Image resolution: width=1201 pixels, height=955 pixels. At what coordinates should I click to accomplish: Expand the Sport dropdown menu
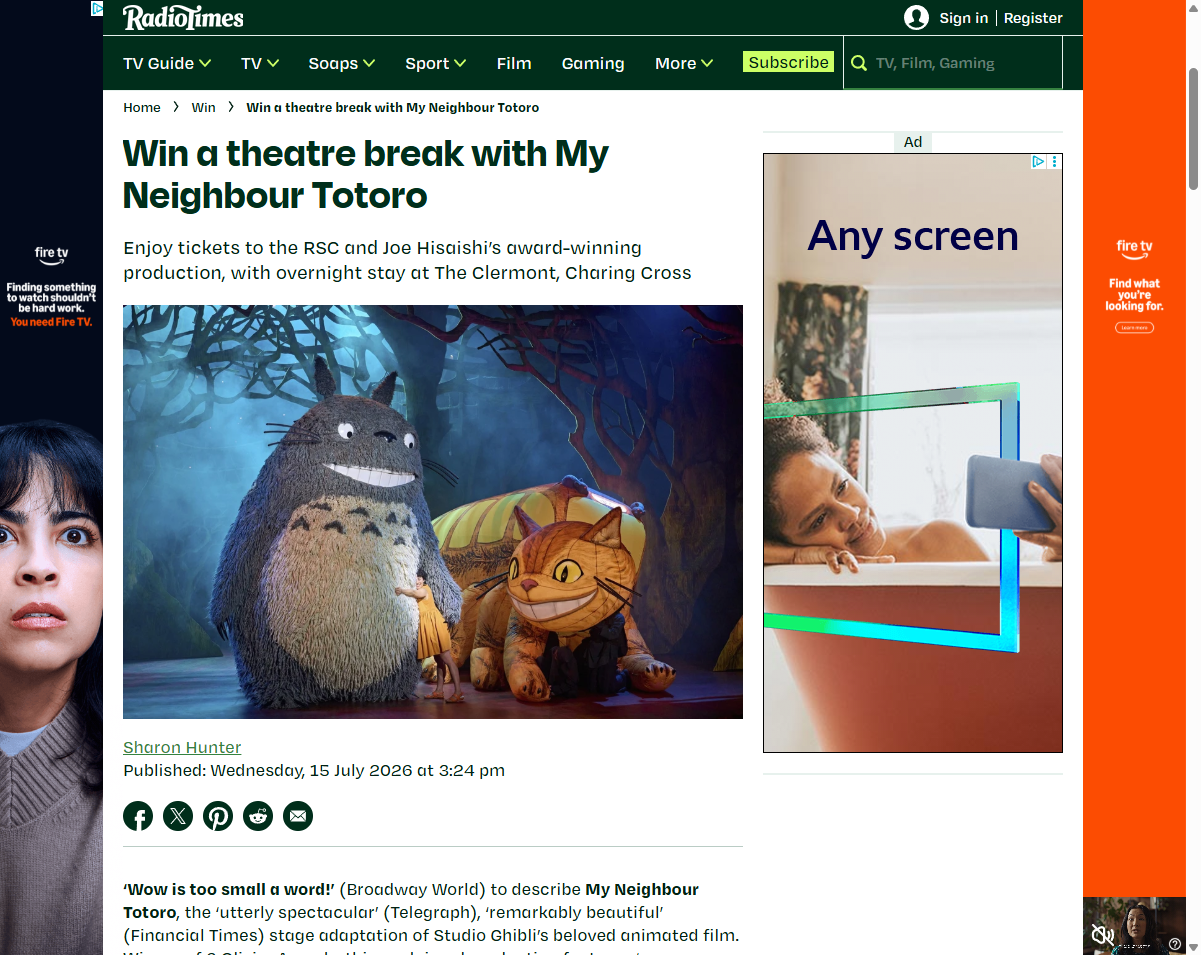point(436,63)
